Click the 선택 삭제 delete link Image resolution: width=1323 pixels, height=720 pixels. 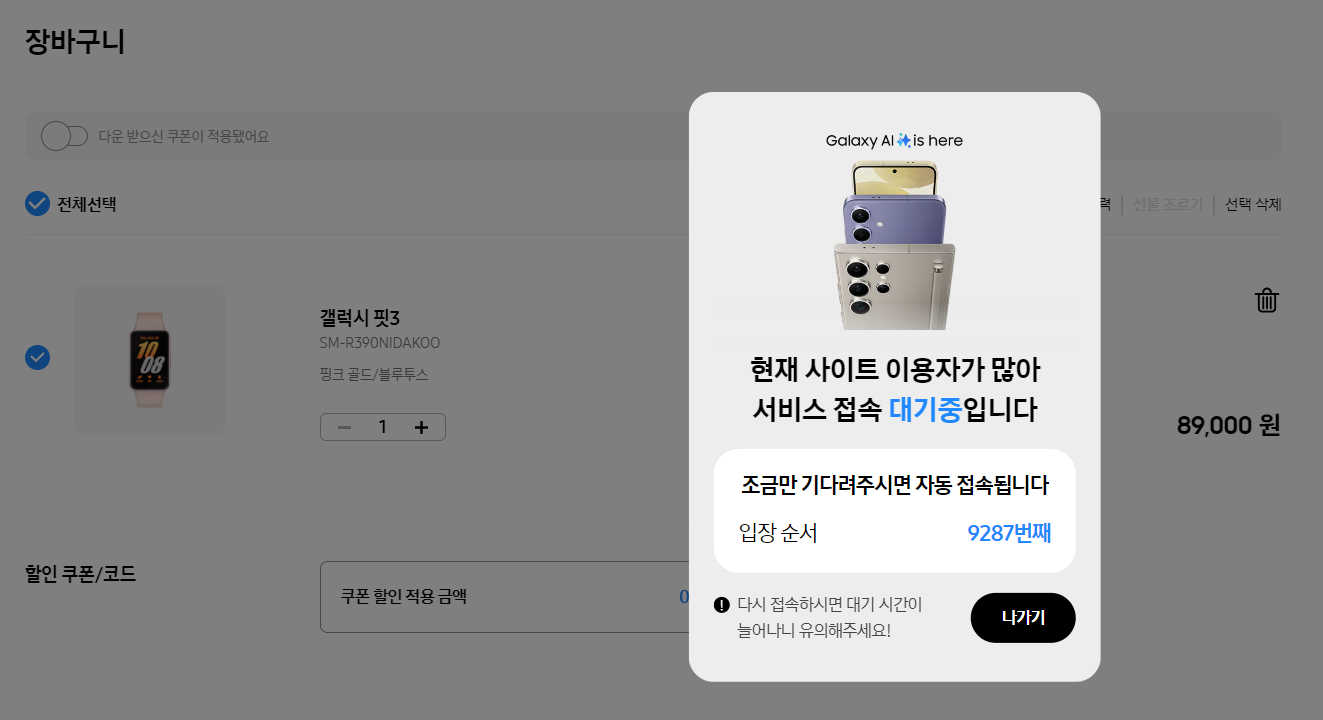click(x=1252, y=202)
